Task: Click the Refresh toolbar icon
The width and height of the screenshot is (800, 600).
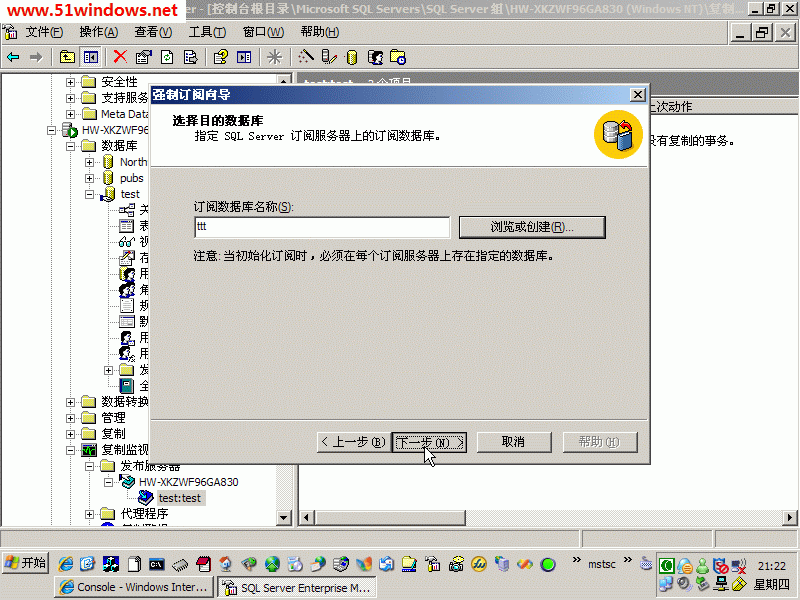Action: pyautogui.click(x=167, y=57)
